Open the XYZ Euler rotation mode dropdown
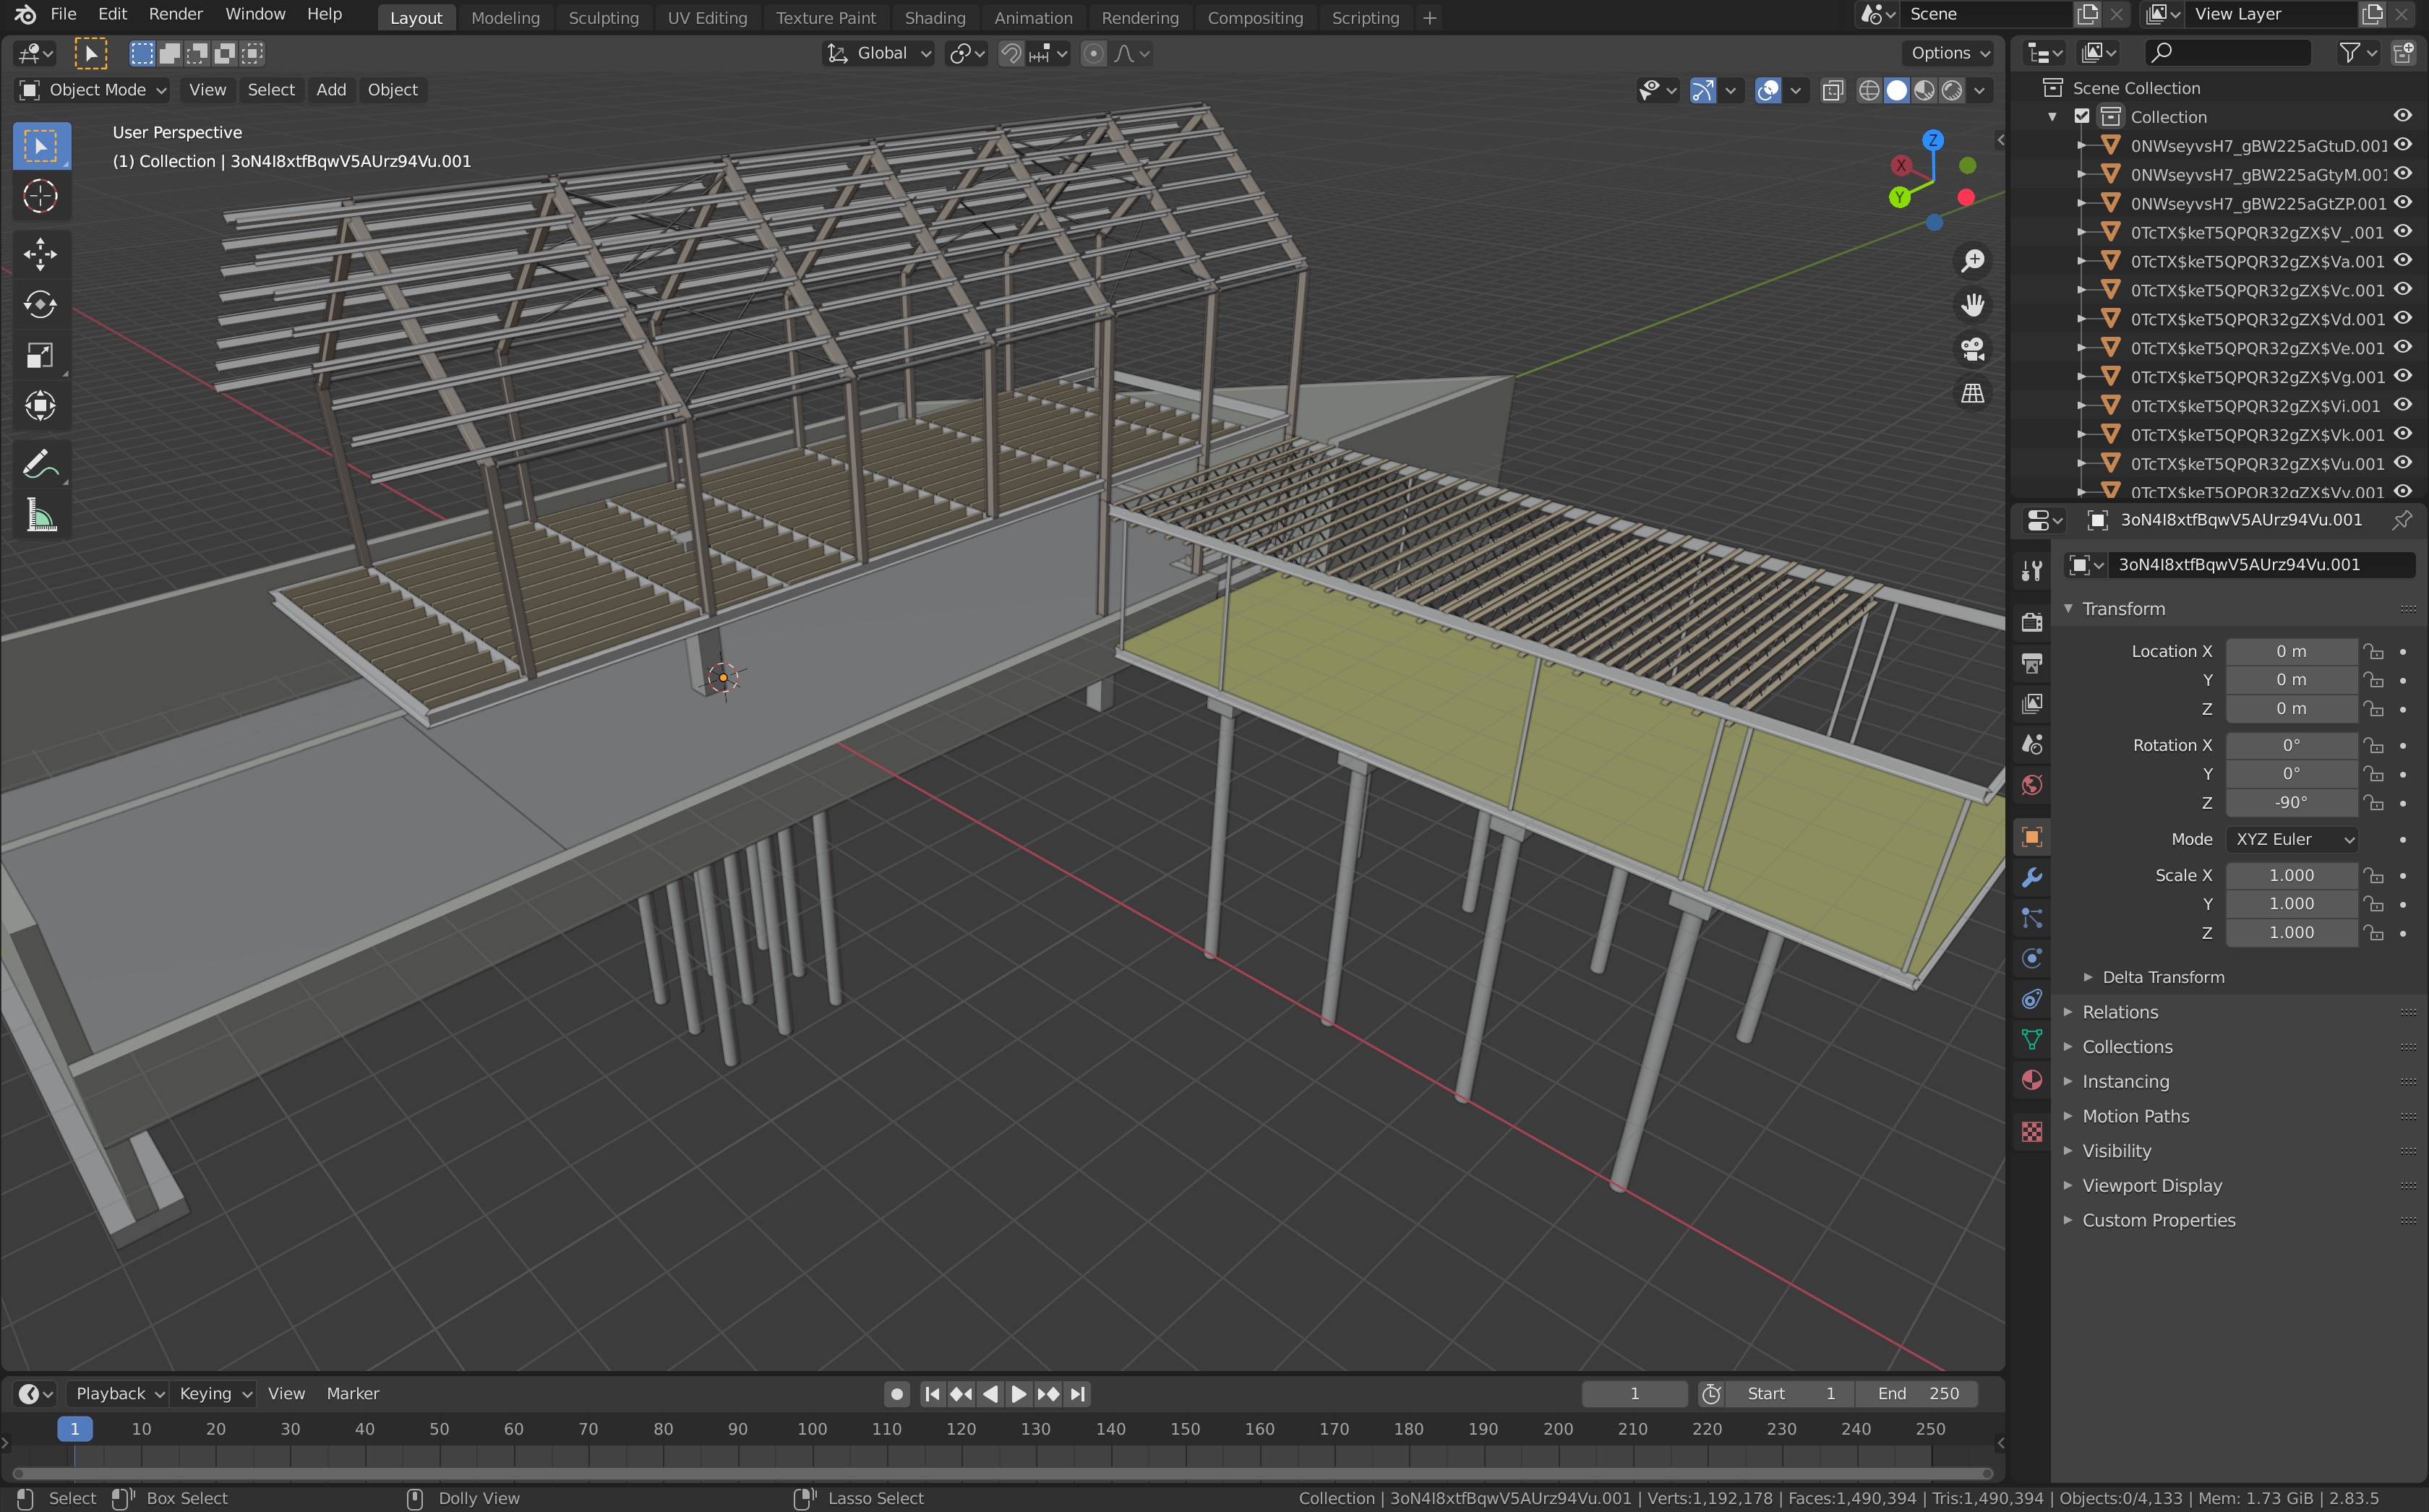2429x1512 pixels. 2291,839
